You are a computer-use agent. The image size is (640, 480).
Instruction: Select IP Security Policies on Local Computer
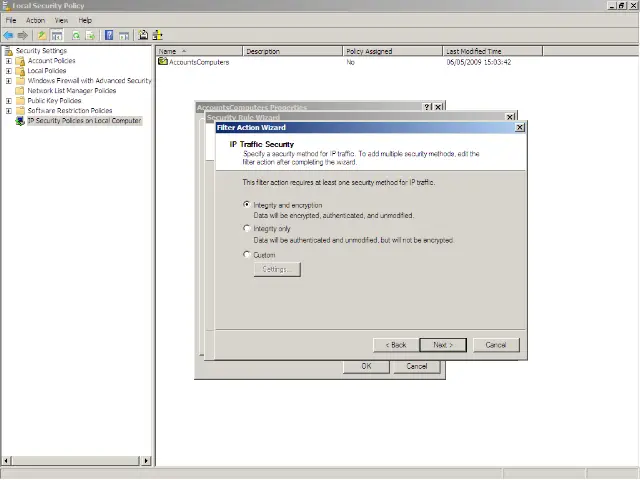point(84,121)
